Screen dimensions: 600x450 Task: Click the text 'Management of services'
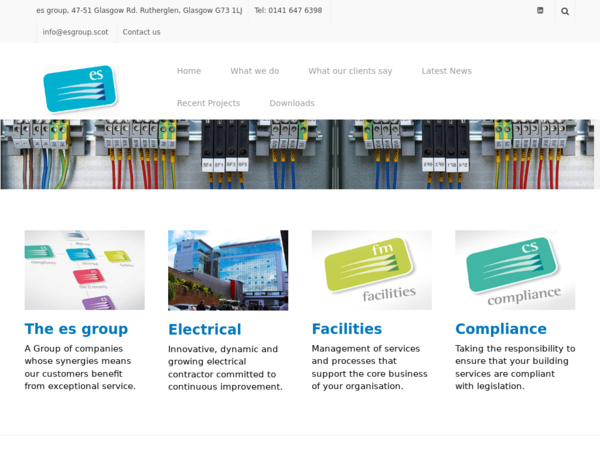[365, 349]
